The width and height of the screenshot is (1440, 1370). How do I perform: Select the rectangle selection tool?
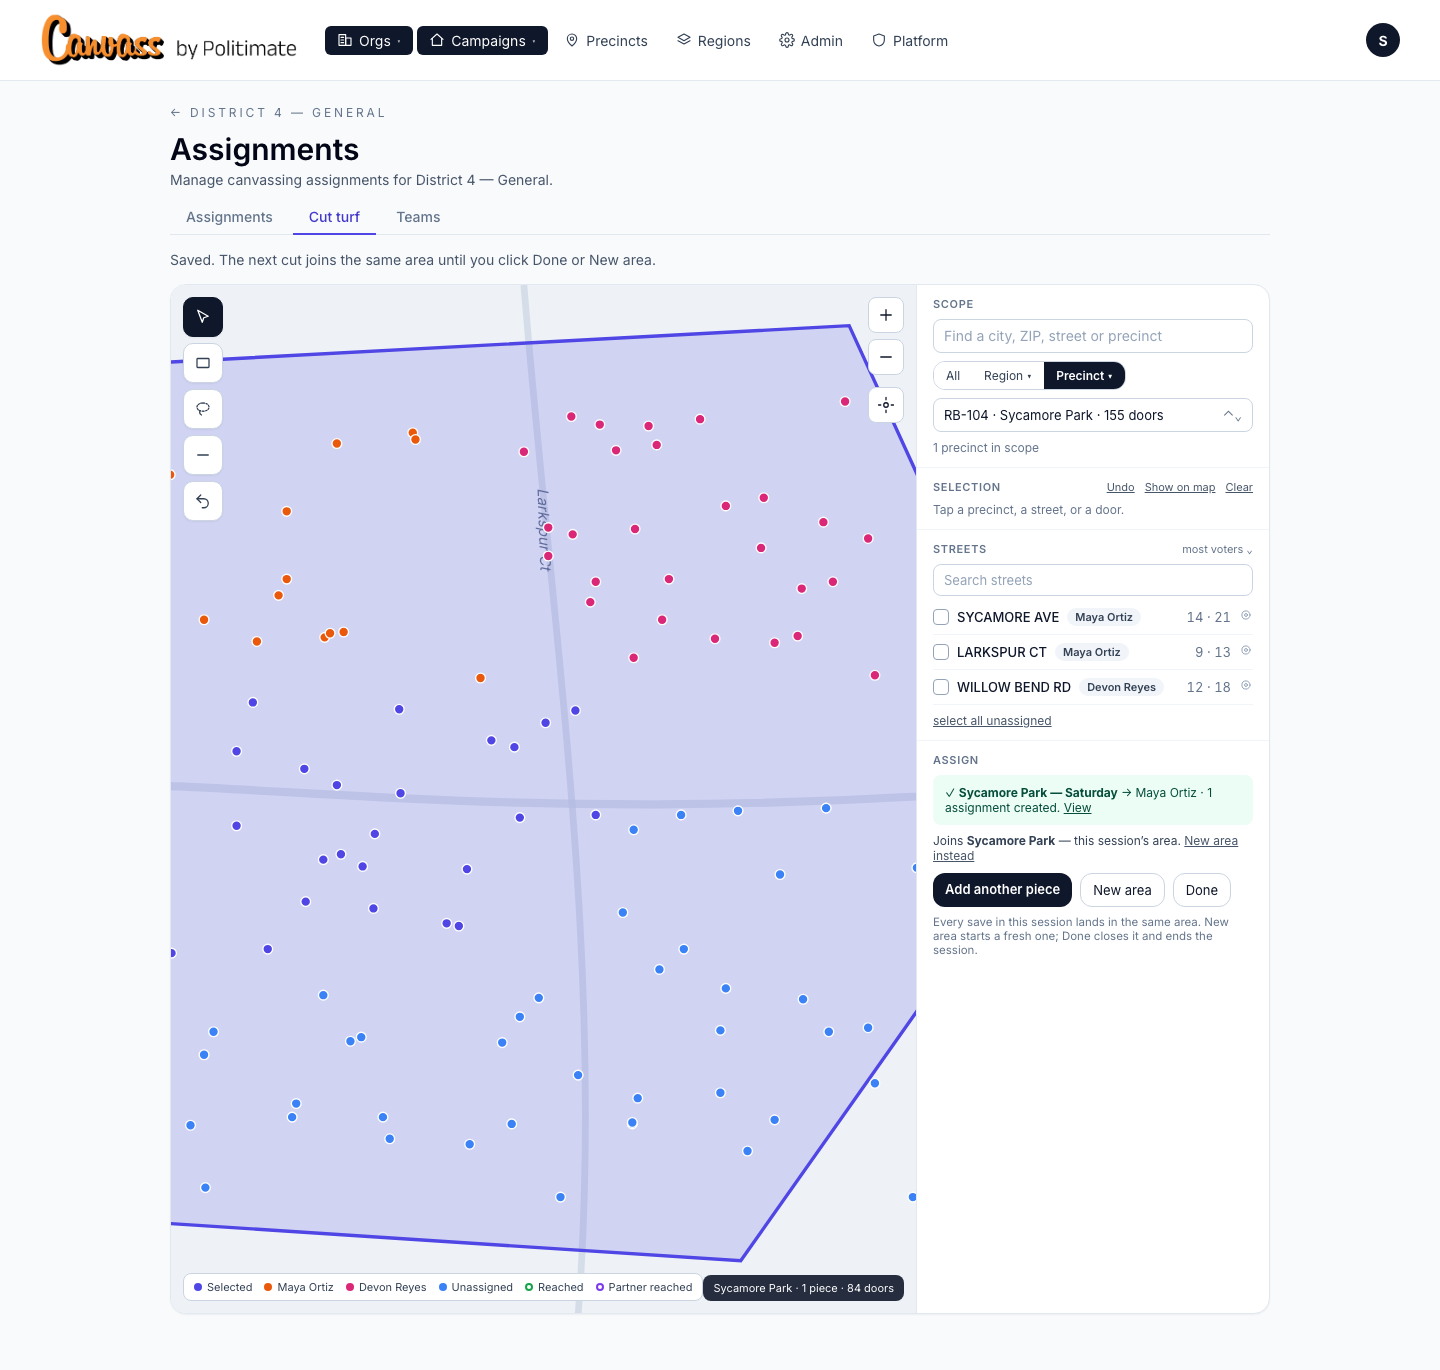(203, 363)
